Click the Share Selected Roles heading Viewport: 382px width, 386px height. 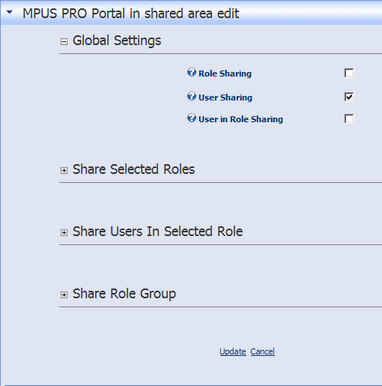point(134,169)
